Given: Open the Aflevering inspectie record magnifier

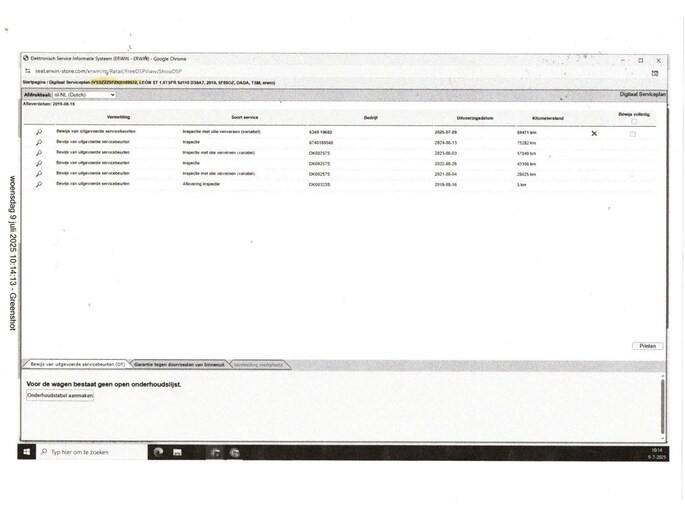Looking at the screenshot, I should [x=38, y=185].
